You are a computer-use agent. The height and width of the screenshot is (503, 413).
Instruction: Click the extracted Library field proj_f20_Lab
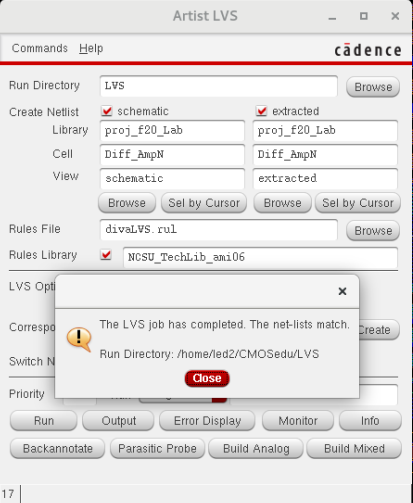coord(325,131)
